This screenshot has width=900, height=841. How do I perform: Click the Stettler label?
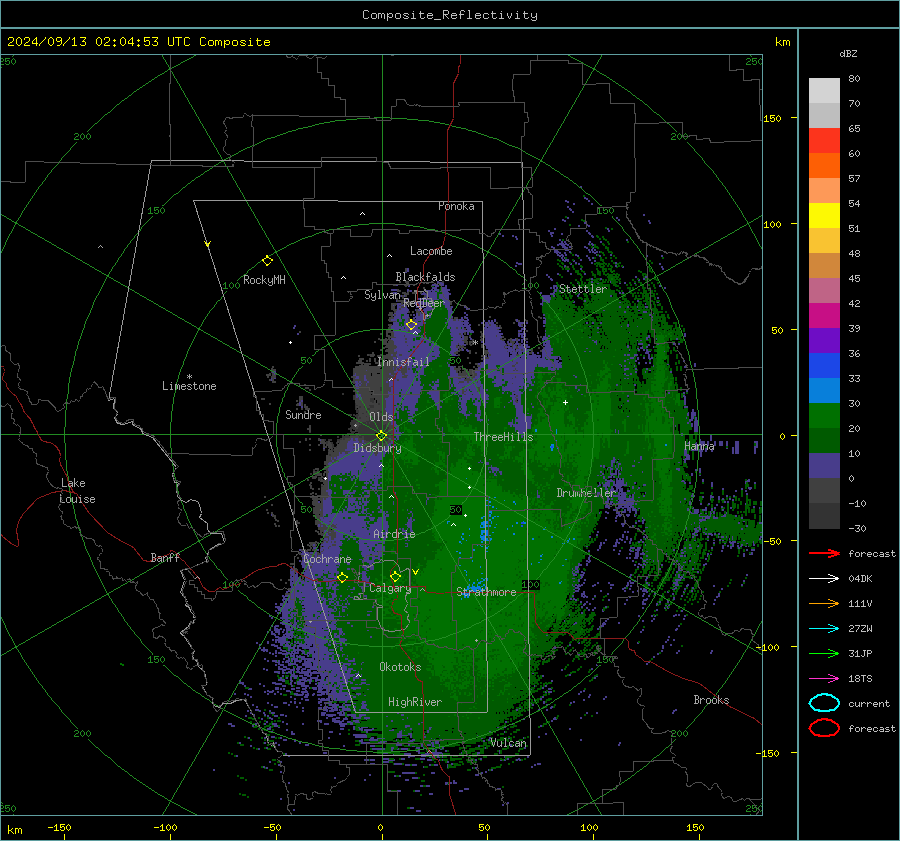coord(583,289)
